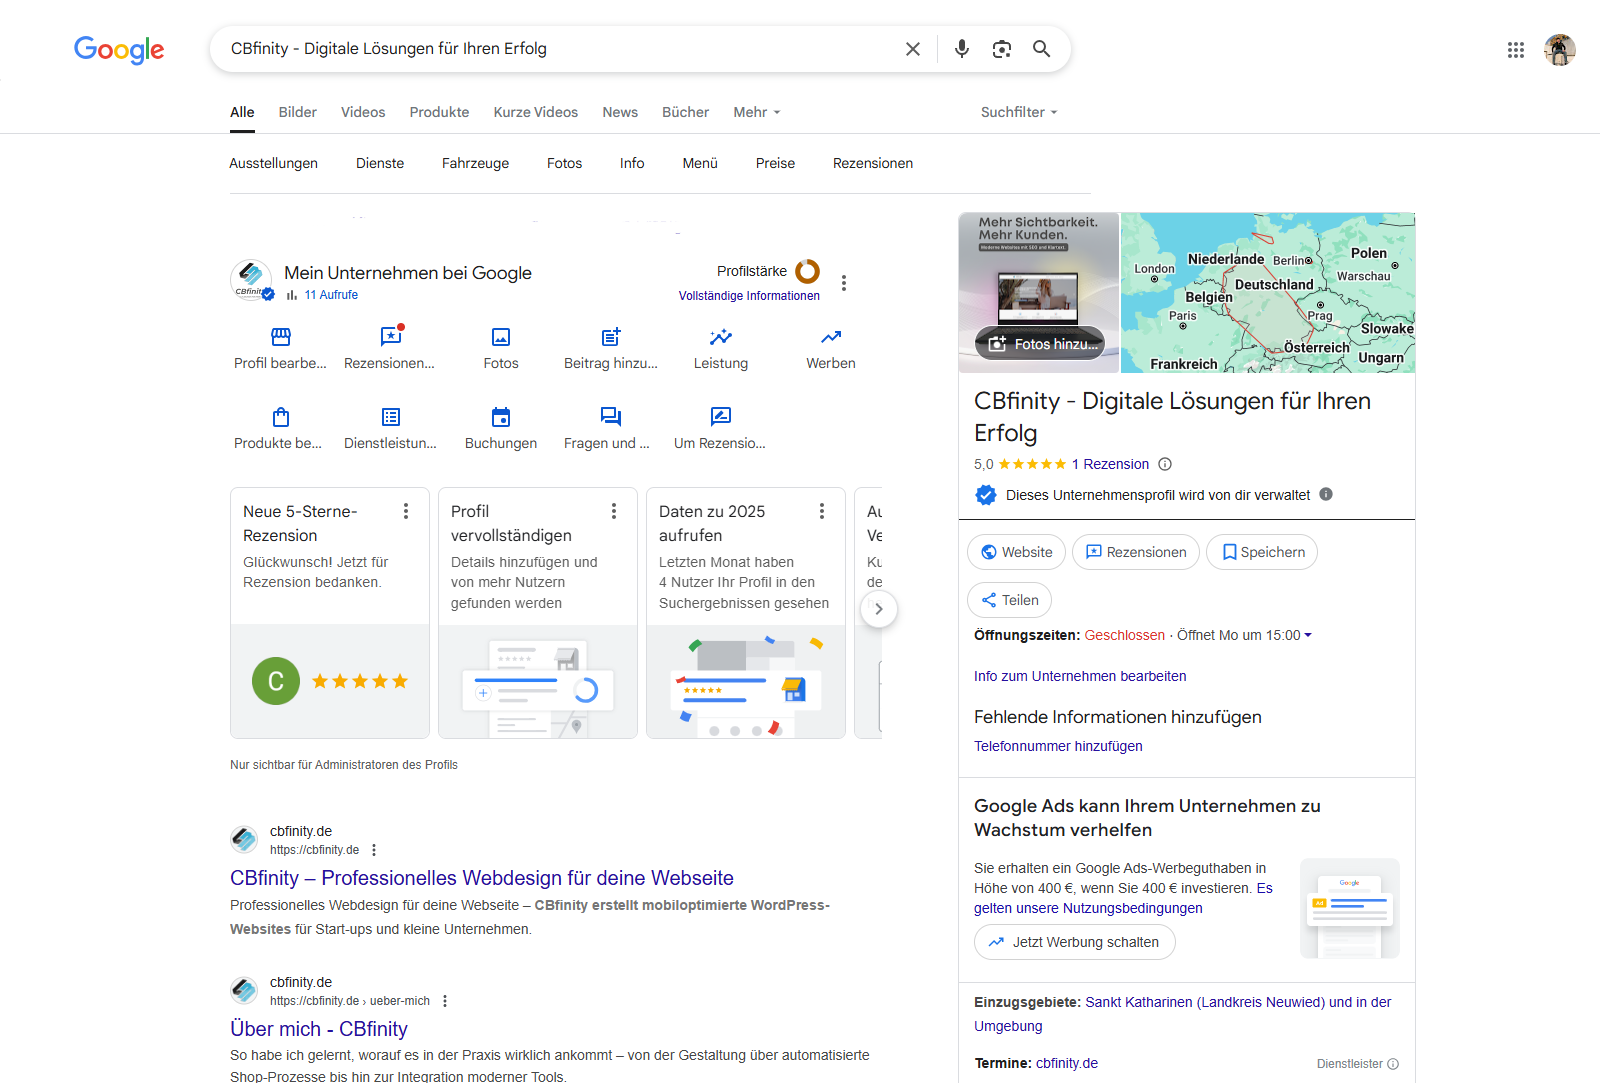Click rating info icon next to '1 Rezension'
Viewport: 1600px width, 1083px height.
pyautogui.click(x=1165, y=464)
